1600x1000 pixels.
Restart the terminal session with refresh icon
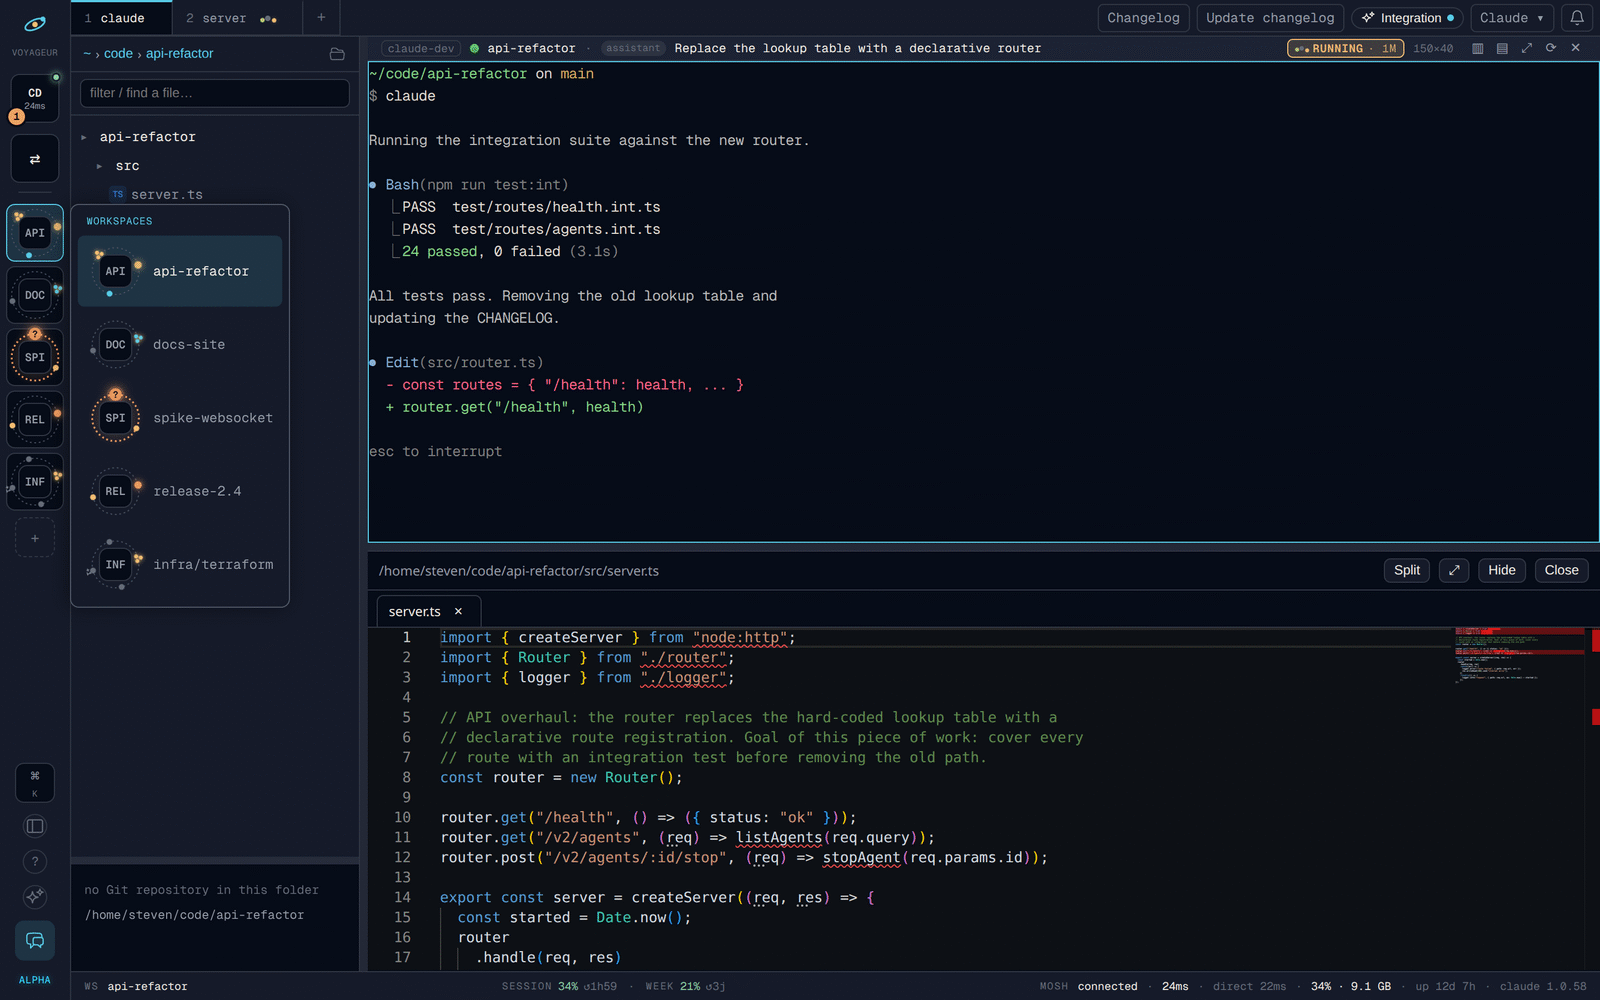point(1551,48)
